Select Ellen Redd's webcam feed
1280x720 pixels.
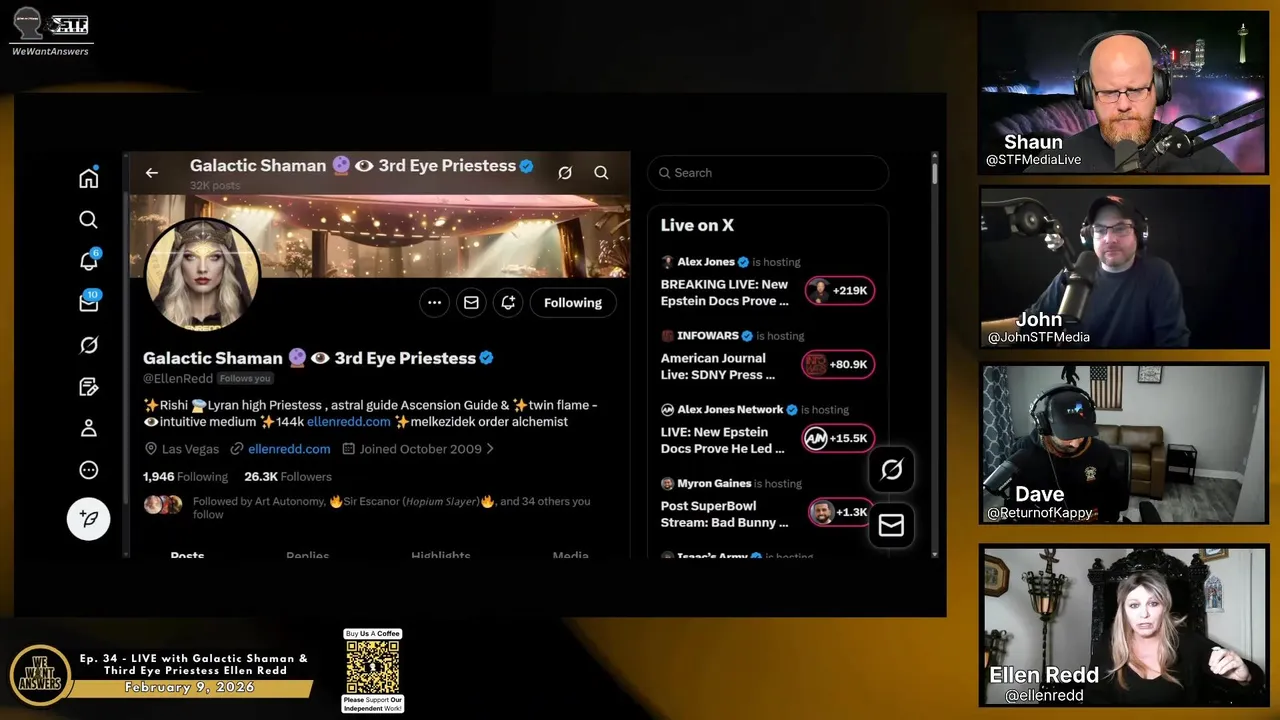click(1125, 626)
